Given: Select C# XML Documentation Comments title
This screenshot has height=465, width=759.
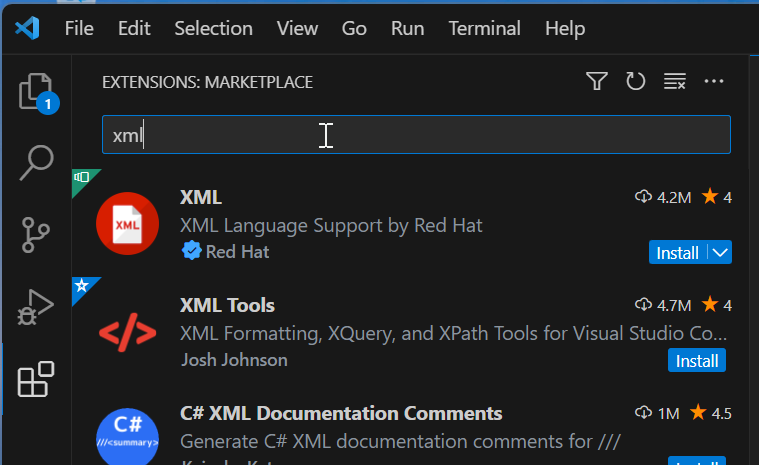Looking at the screenshot, I should (x=341, y=413).
